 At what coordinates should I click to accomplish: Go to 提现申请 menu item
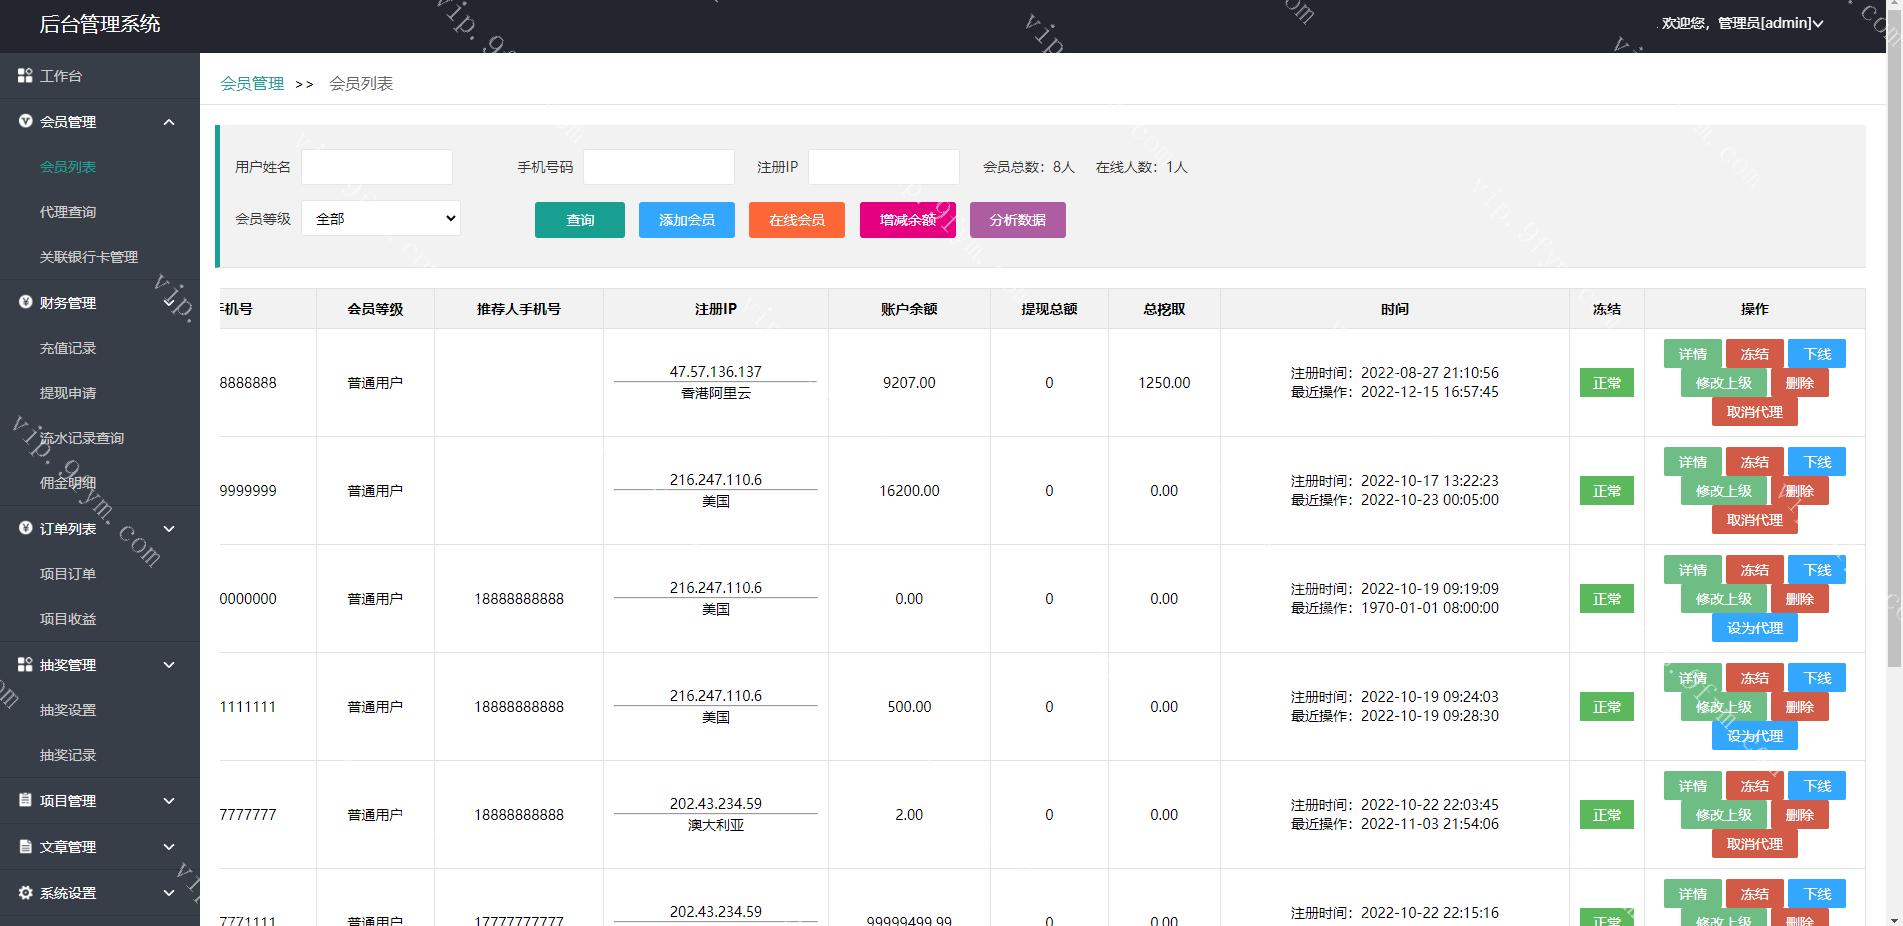(68, 393)
